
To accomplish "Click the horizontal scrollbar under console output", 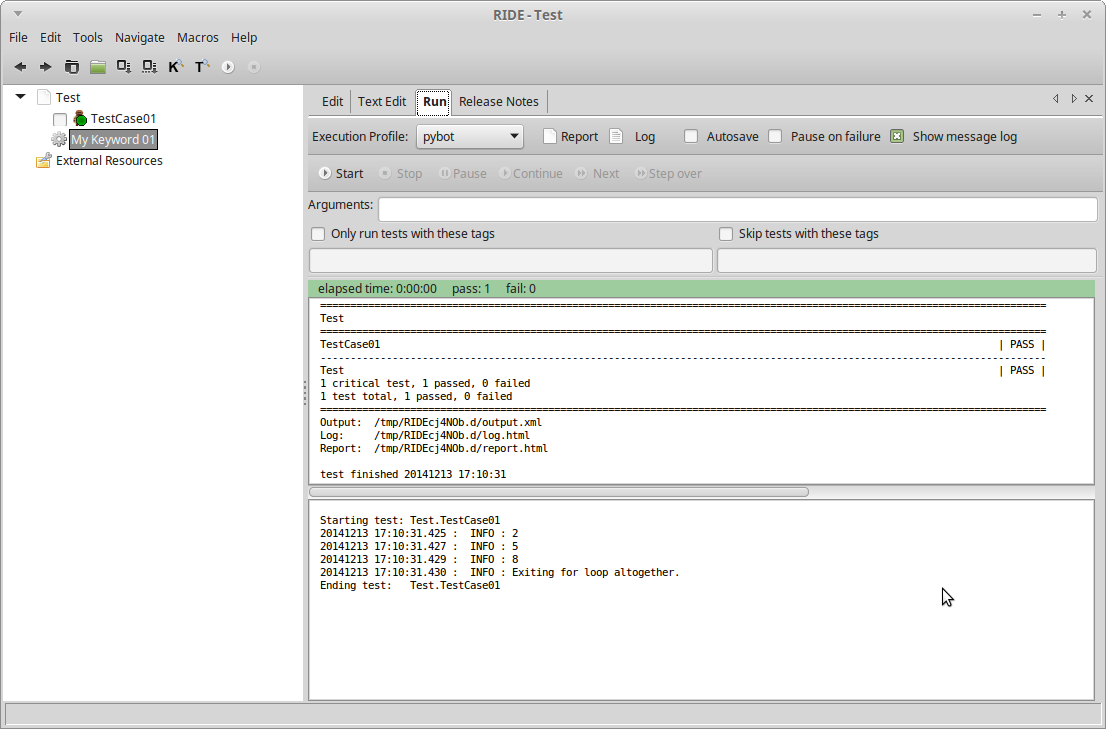I will click(x=558, y=492).
